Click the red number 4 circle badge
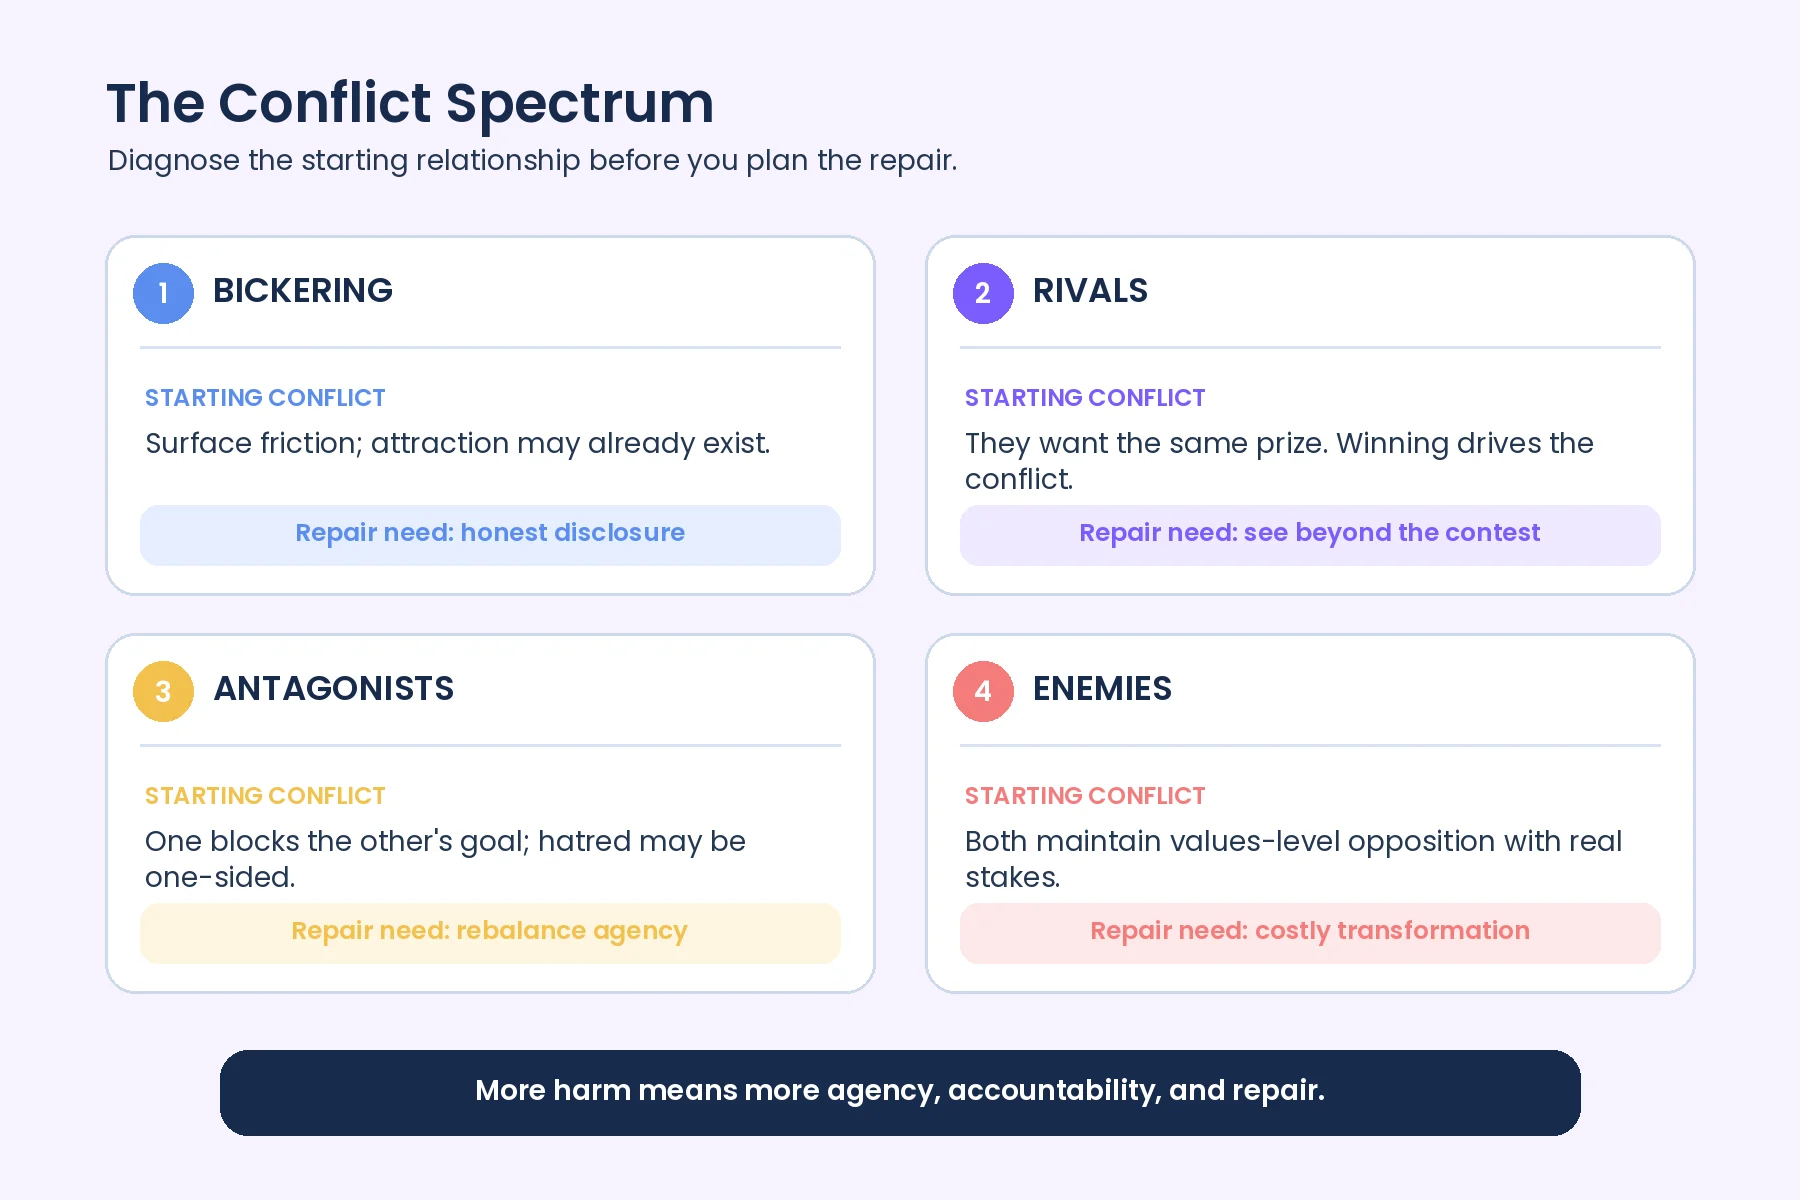The width and height of the screenshot is (1800, 1200). [983, 691]
